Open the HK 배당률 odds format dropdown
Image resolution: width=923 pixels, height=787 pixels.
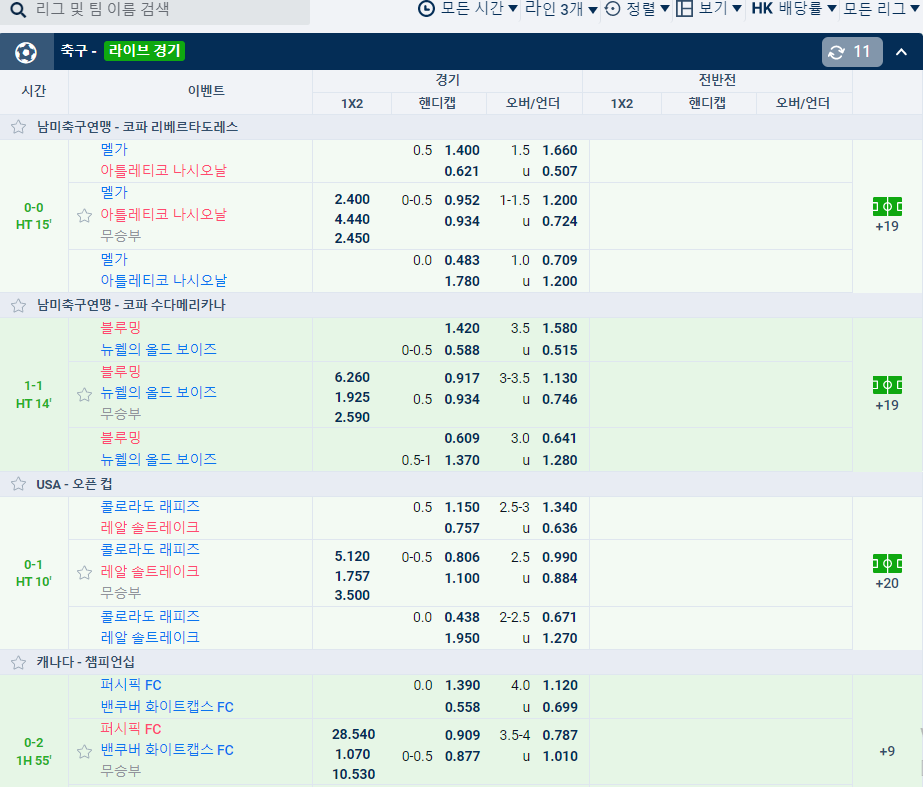[793, 9]
